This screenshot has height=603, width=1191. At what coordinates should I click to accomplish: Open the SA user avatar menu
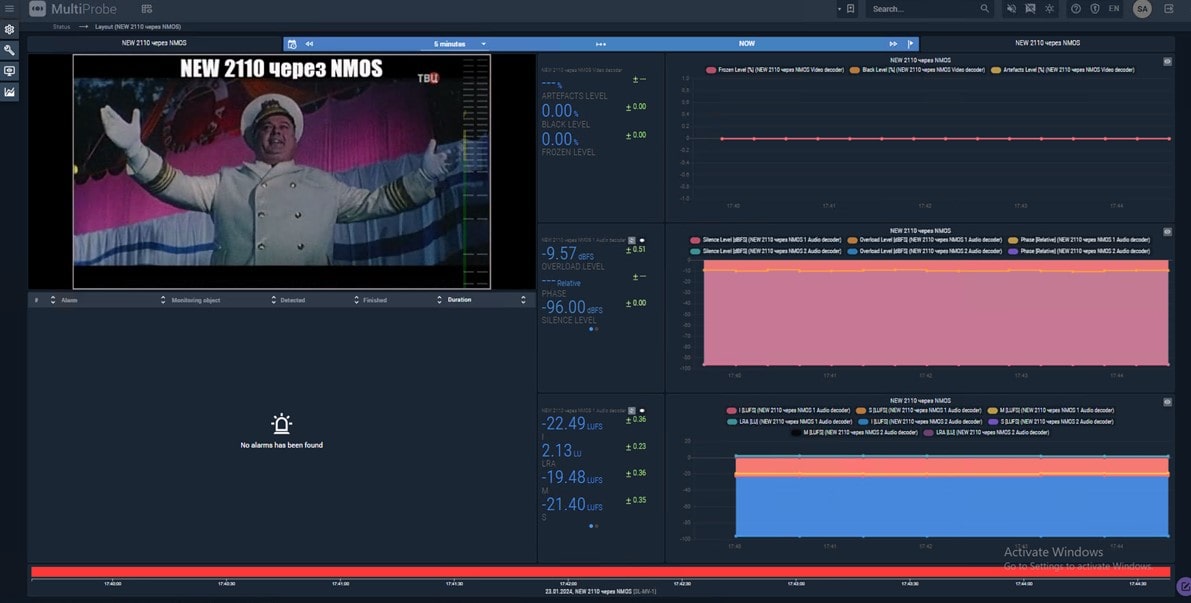pos(1142,9)
